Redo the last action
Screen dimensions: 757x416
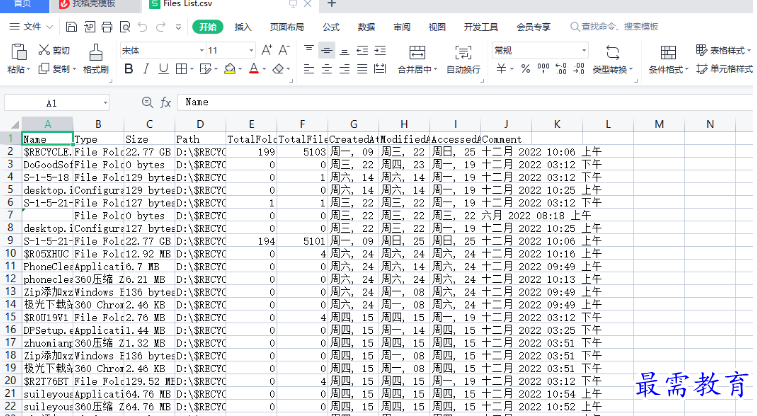pos(161,27)
